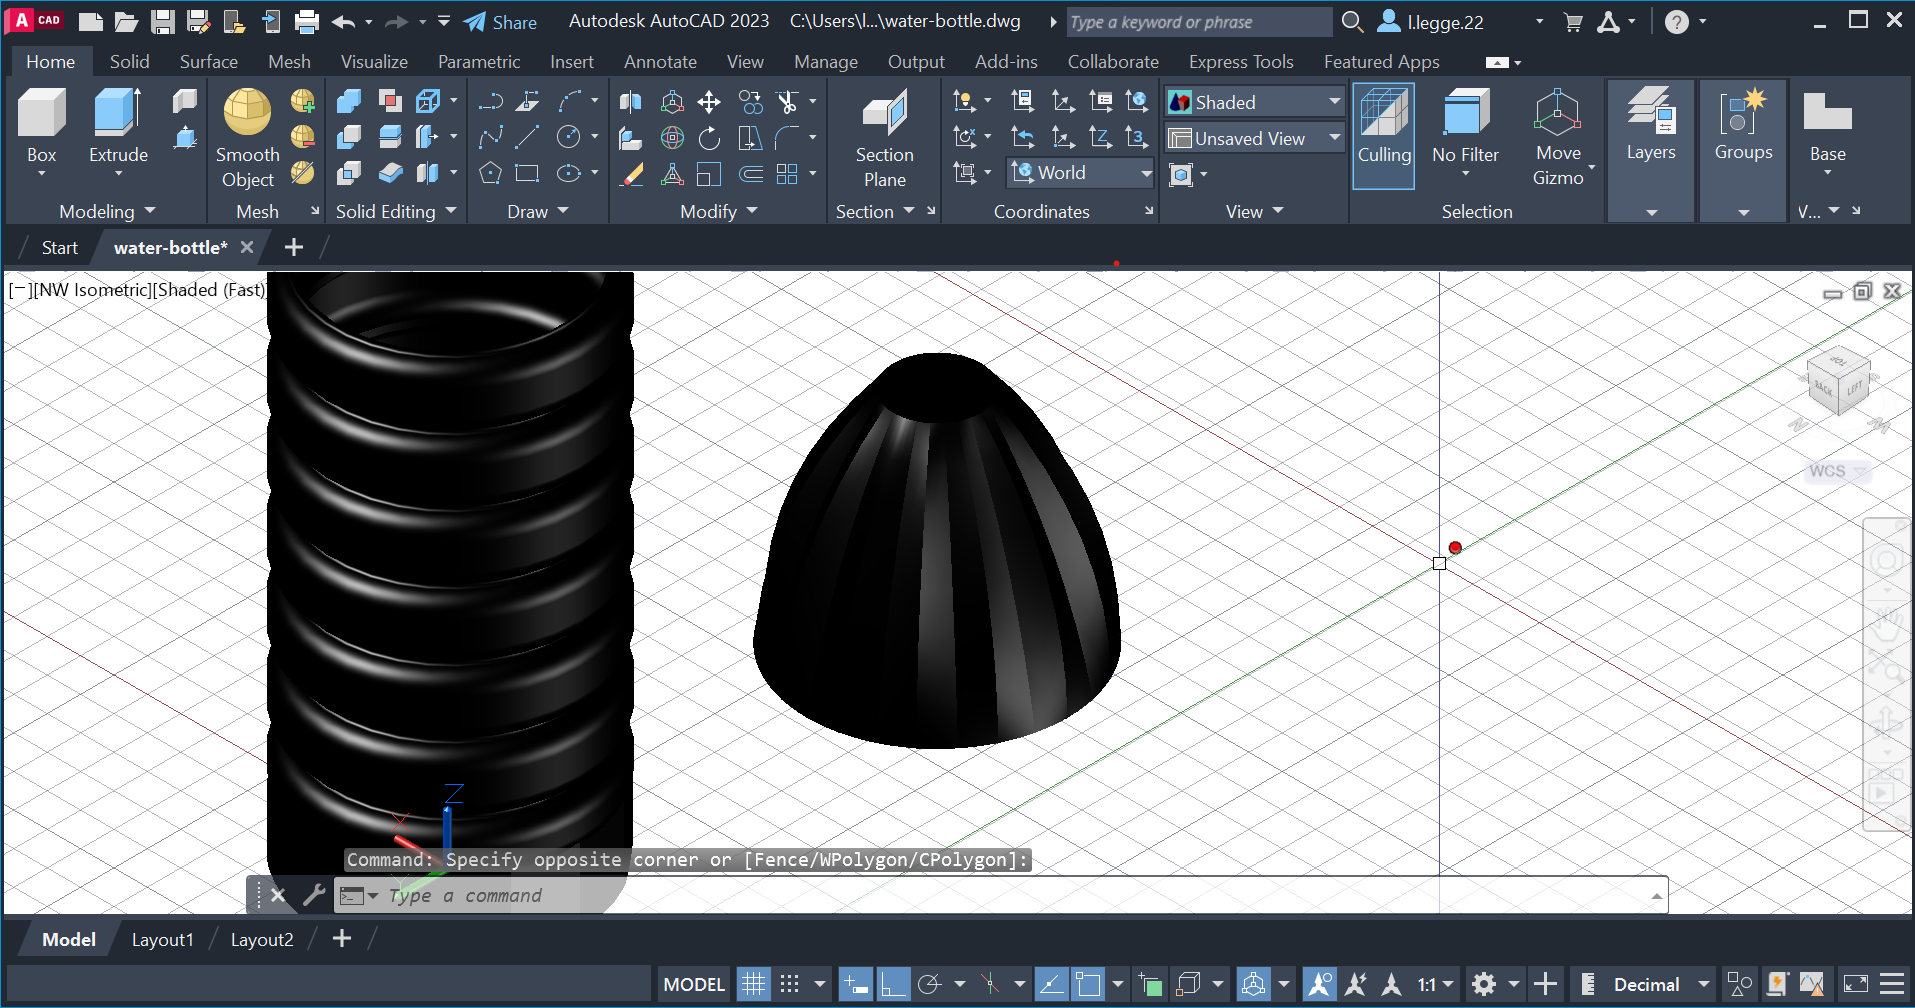Choose the Rectangle draw tool
The image size is (1915, 1008).
pyautogui.click(x=528, y=173)
